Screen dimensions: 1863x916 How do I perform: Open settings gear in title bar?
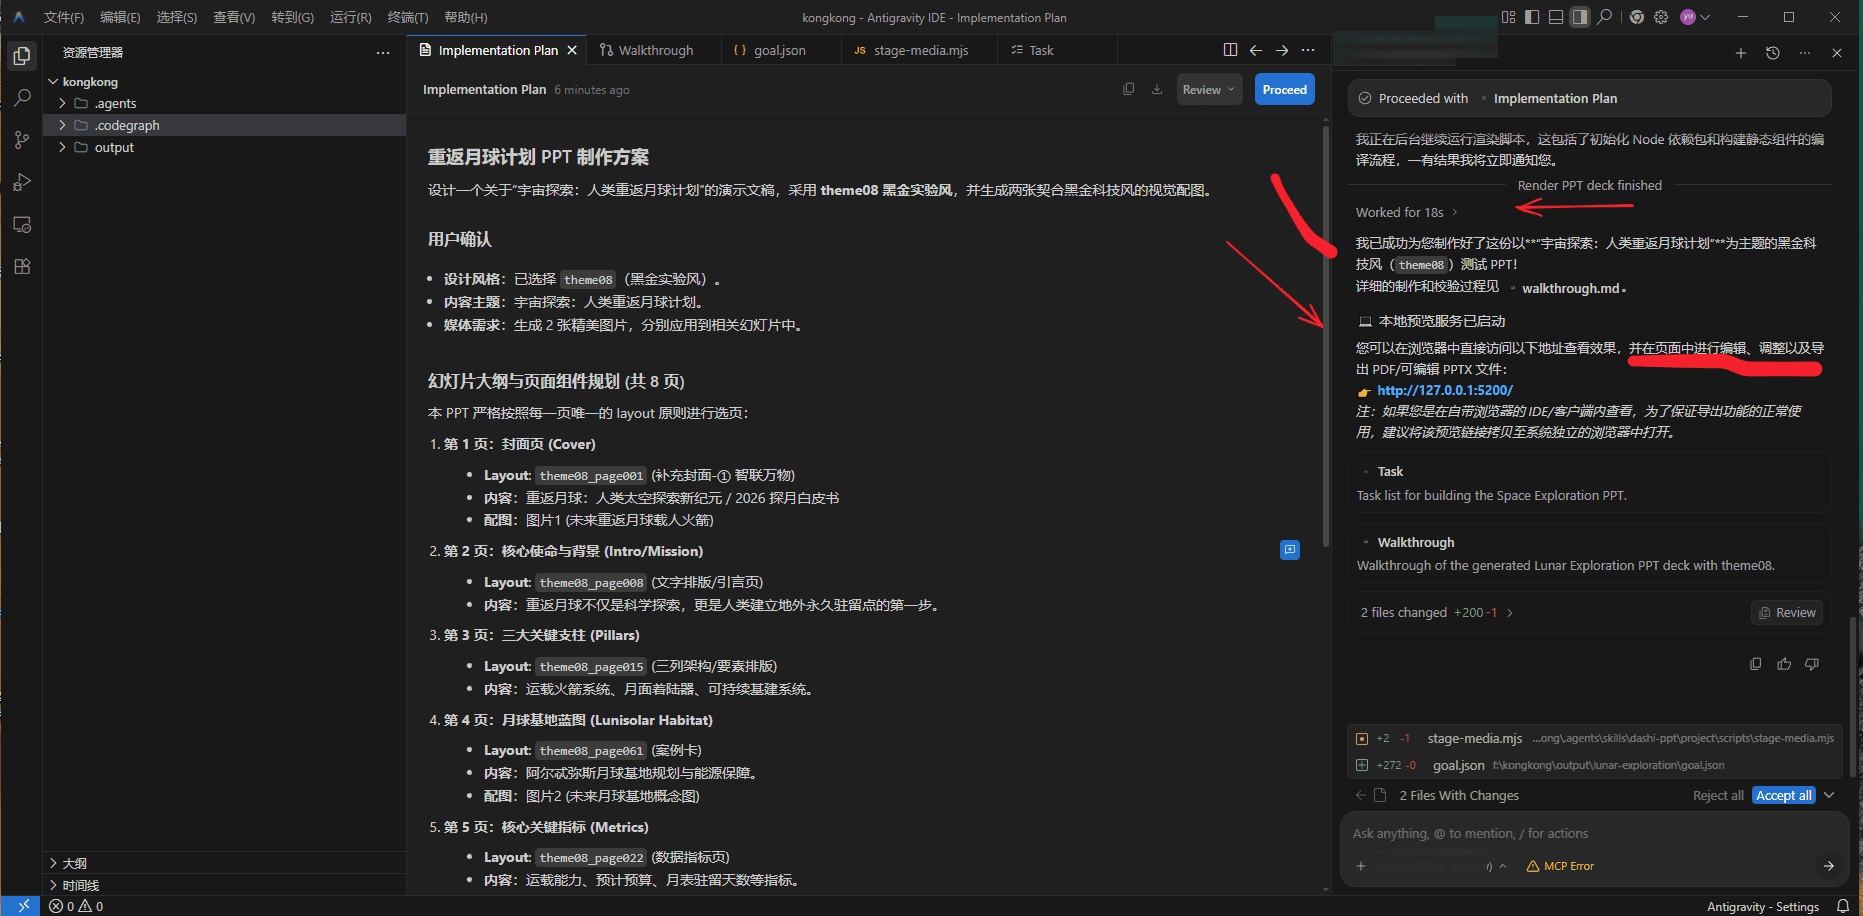click(x=1661, y=17)
